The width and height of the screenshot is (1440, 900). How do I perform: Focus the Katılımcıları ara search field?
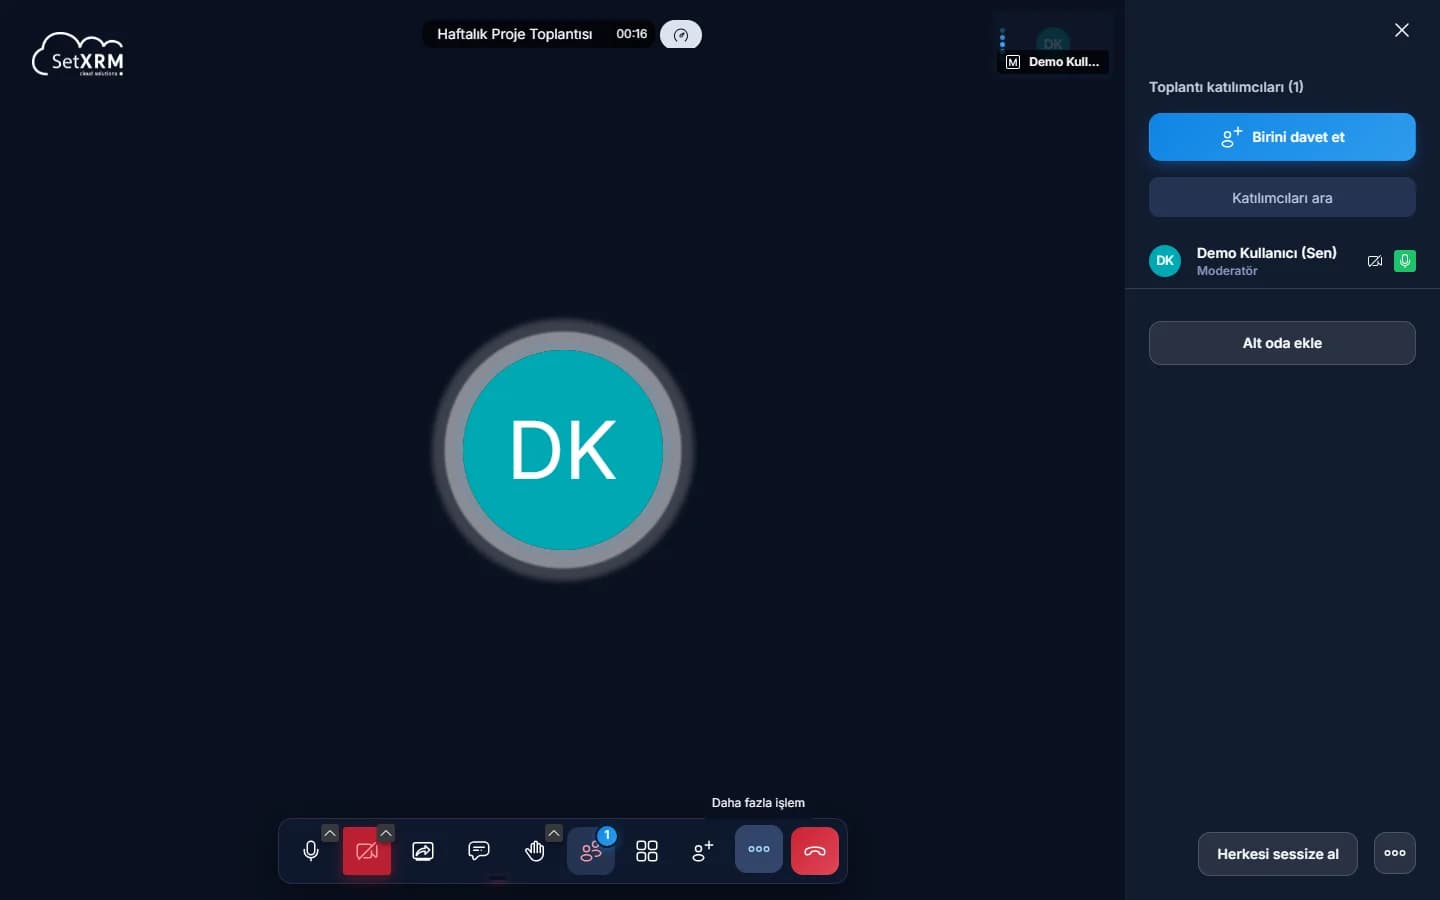1282,198
